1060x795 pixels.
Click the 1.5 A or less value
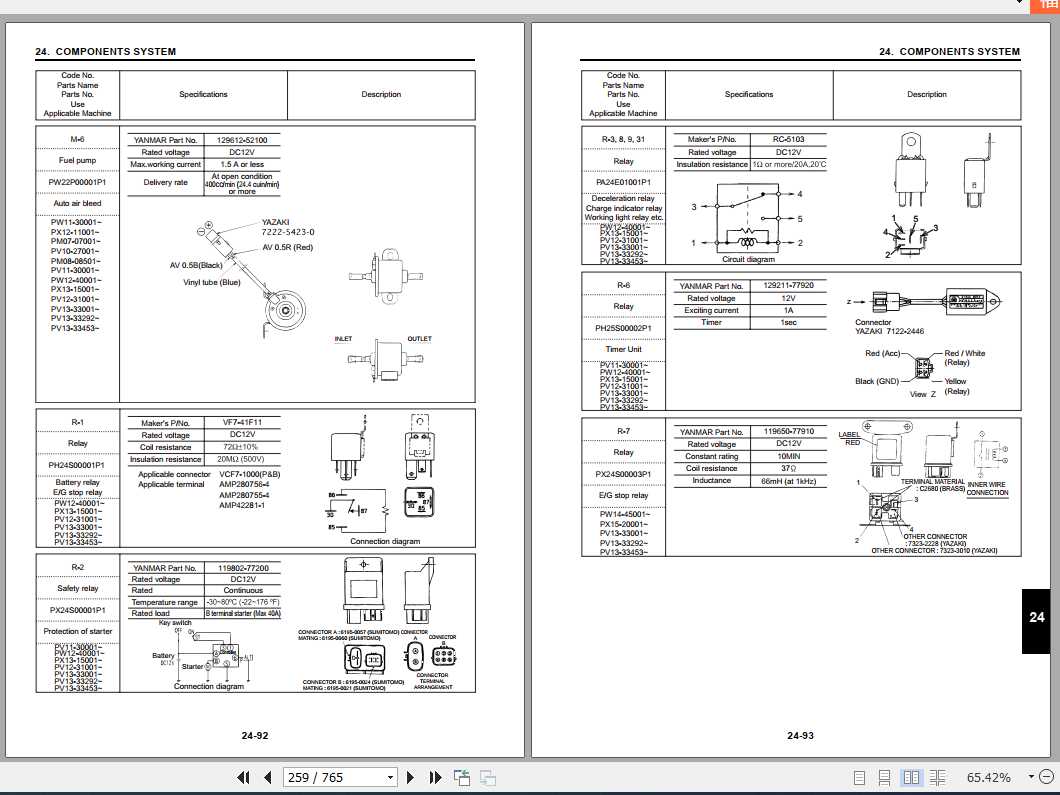[242, 164]
